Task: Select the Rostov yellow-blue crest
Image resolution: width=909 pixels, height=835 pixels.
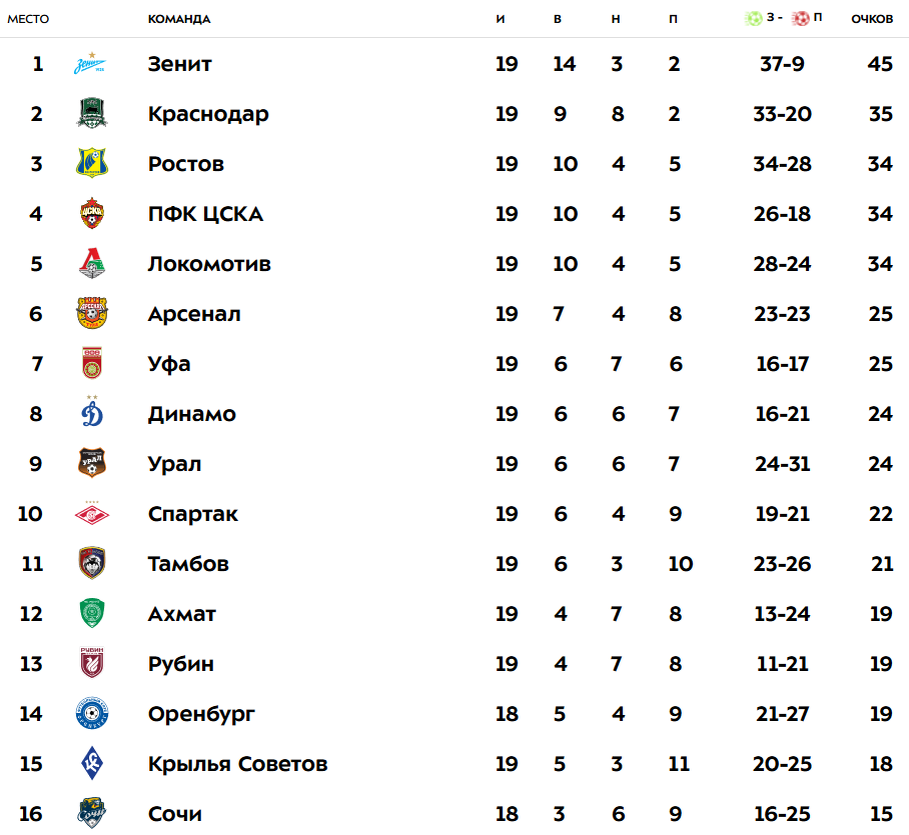Action: (92, 163)
